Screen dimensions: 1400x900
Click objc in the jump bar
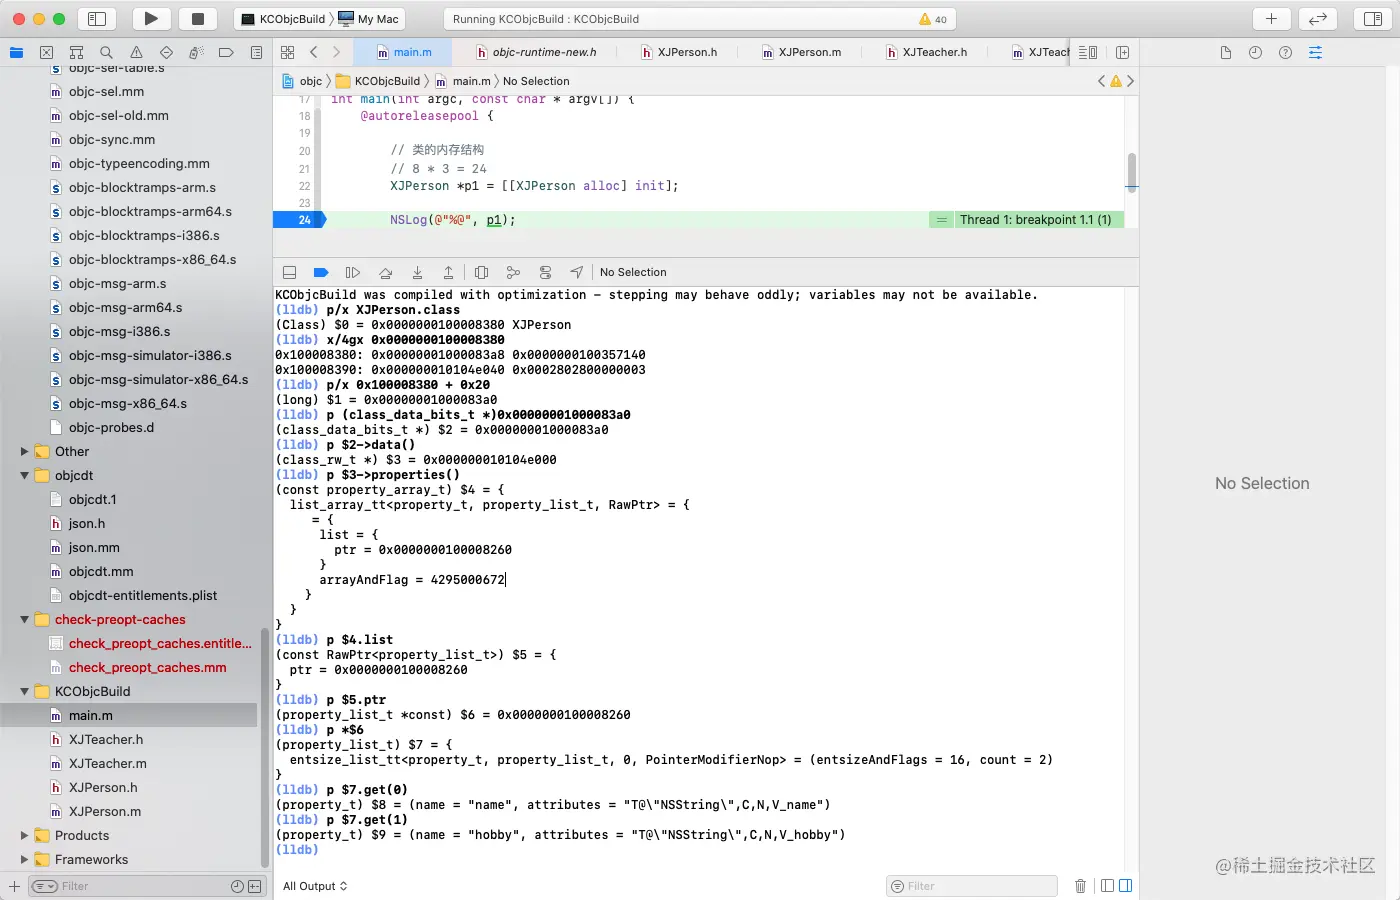point(302,81)
